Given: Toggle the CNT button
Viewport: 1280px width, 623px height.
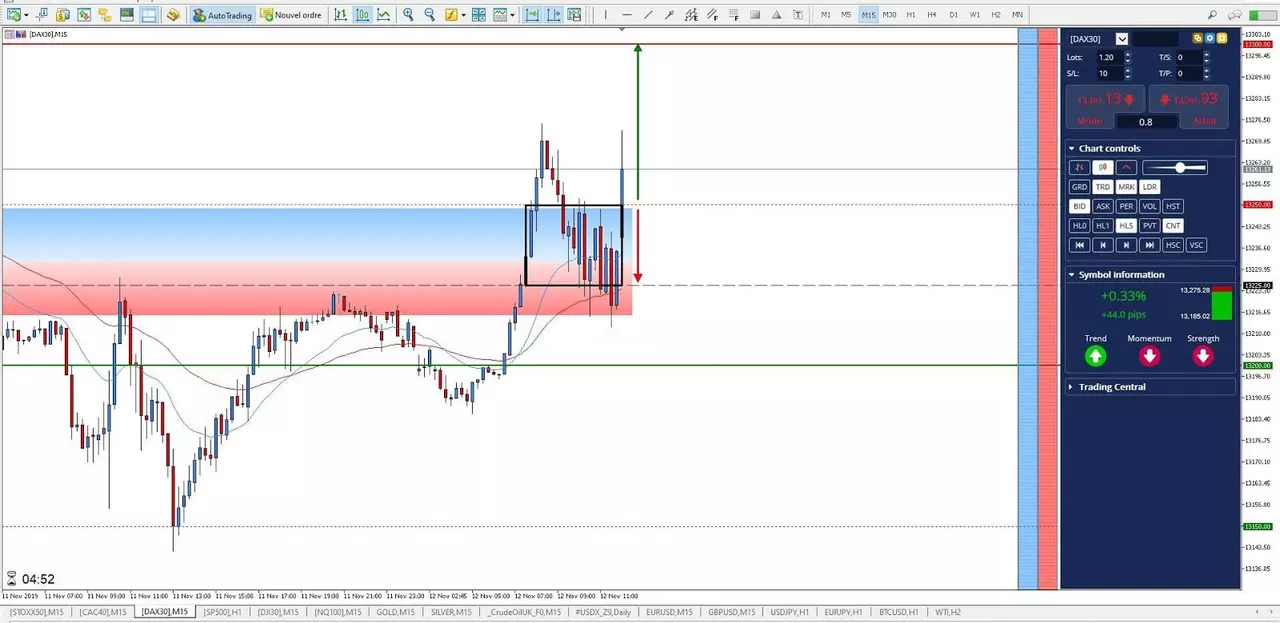Looking at the screenshot, I should 1173,226.
